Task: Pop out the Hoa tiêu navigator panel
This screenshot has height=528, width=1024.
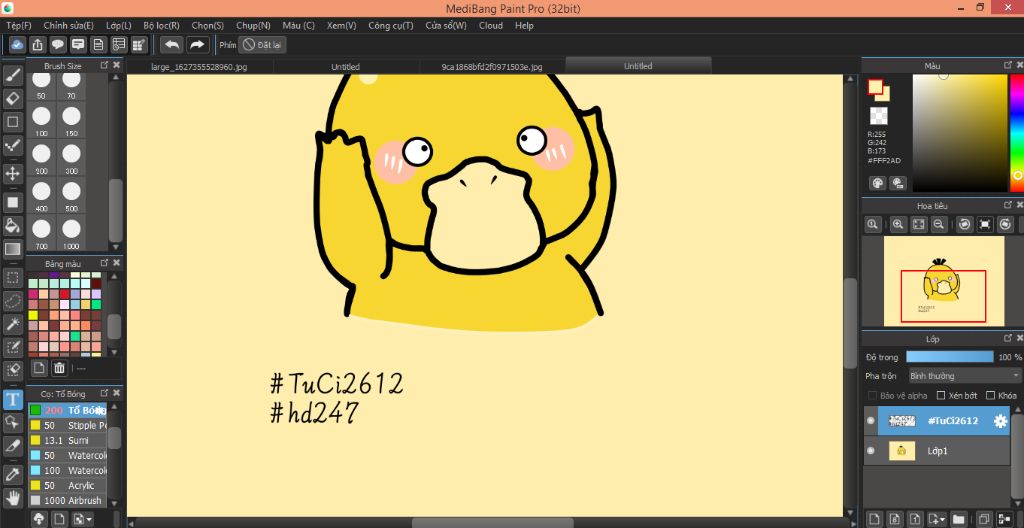Action: 1007,205
